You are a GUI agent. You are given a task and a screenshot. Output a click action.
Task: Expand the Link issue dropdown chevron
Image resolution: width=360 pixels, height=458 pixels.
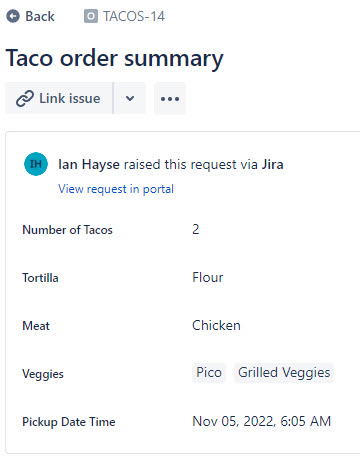tap(130, 99)
